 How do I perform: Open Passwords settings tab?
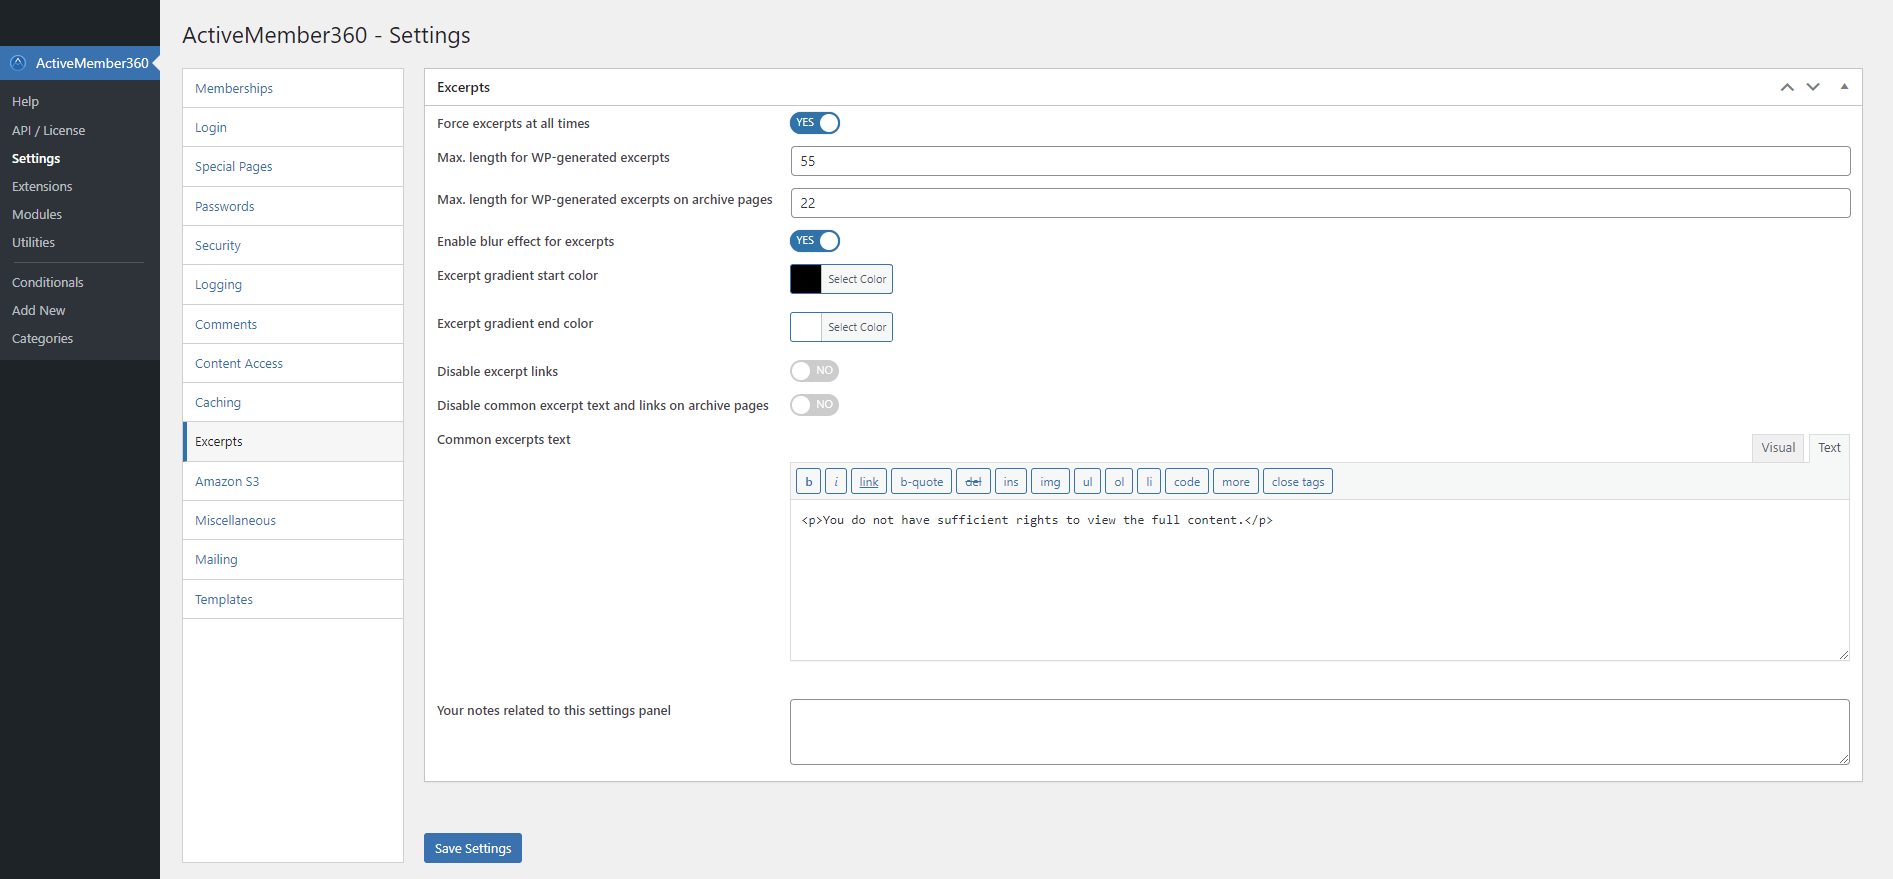293,206
